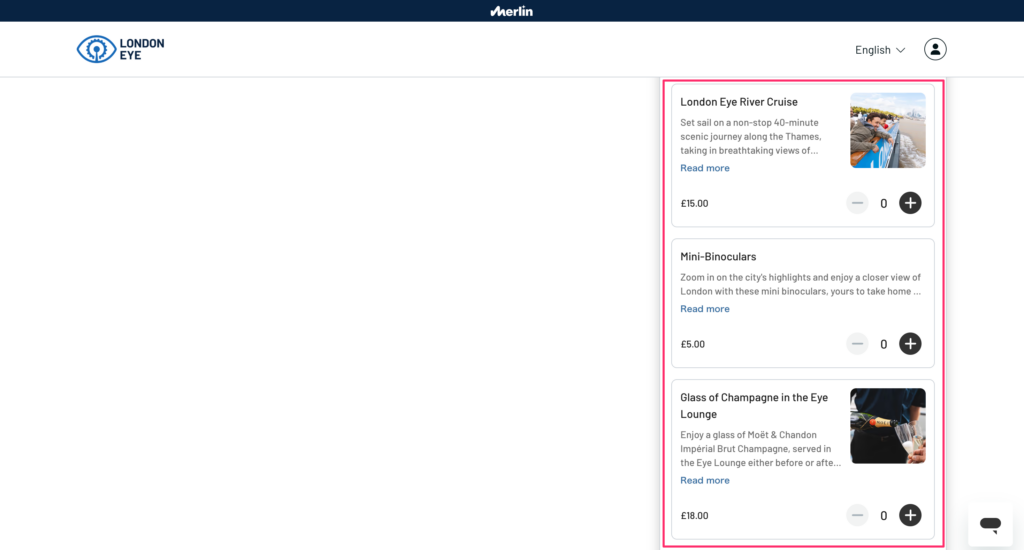Click the £5.00 price
The height and width of the screenshot is (550, 1024).
(x=692, y=344)
